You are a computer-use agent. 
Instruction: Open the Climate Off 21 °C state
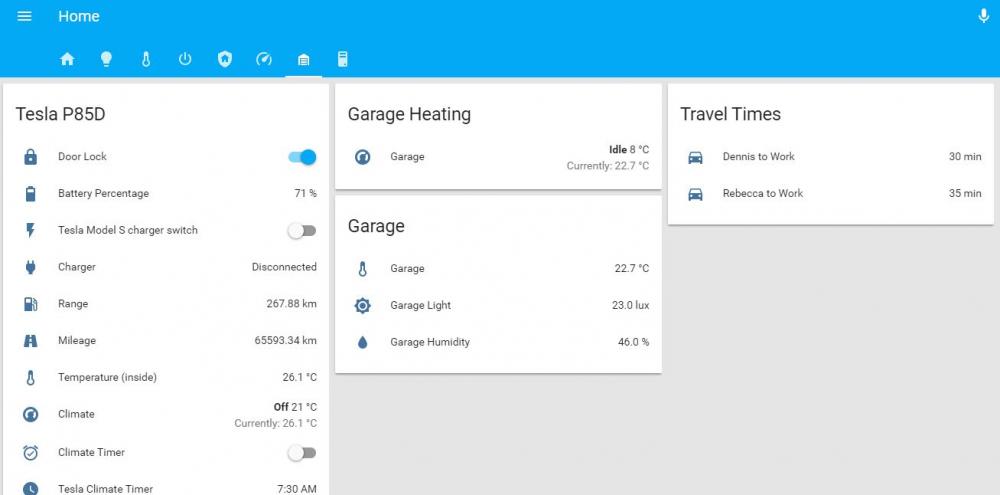(x=295, y=407)
